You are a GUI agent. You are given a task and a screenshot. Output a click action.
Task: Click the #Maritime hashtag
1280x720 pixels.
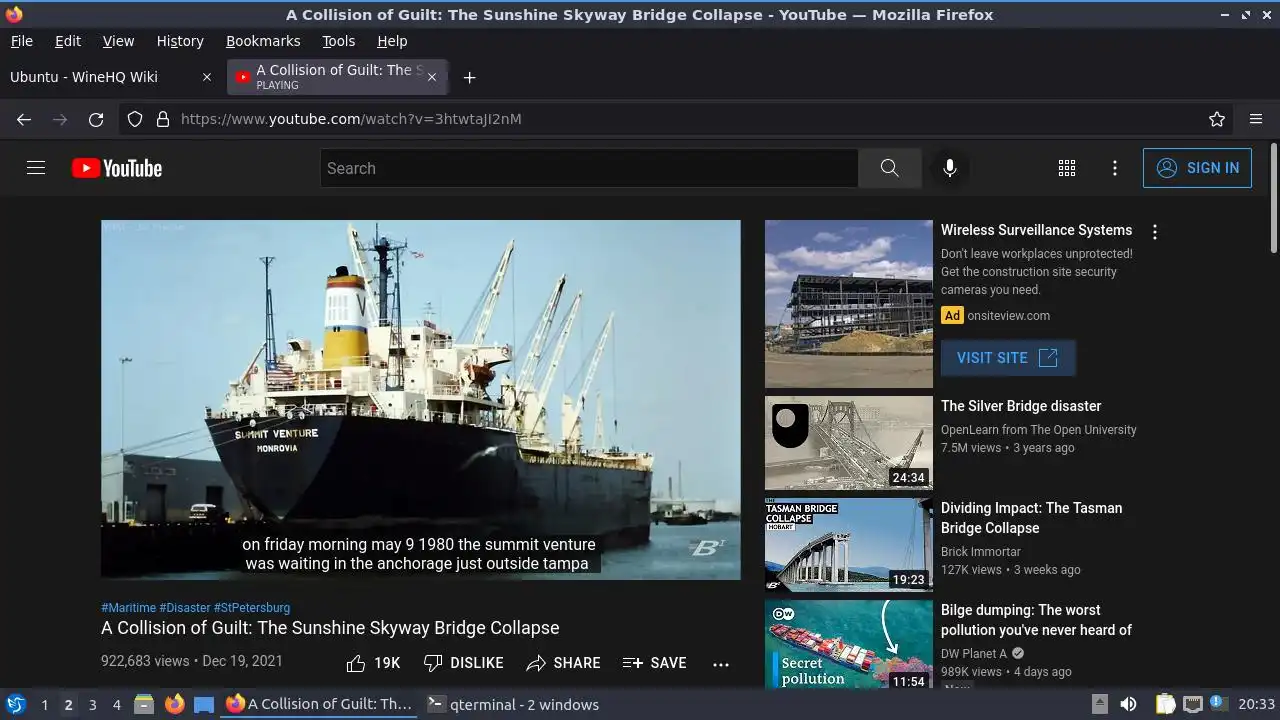[128, 607]
